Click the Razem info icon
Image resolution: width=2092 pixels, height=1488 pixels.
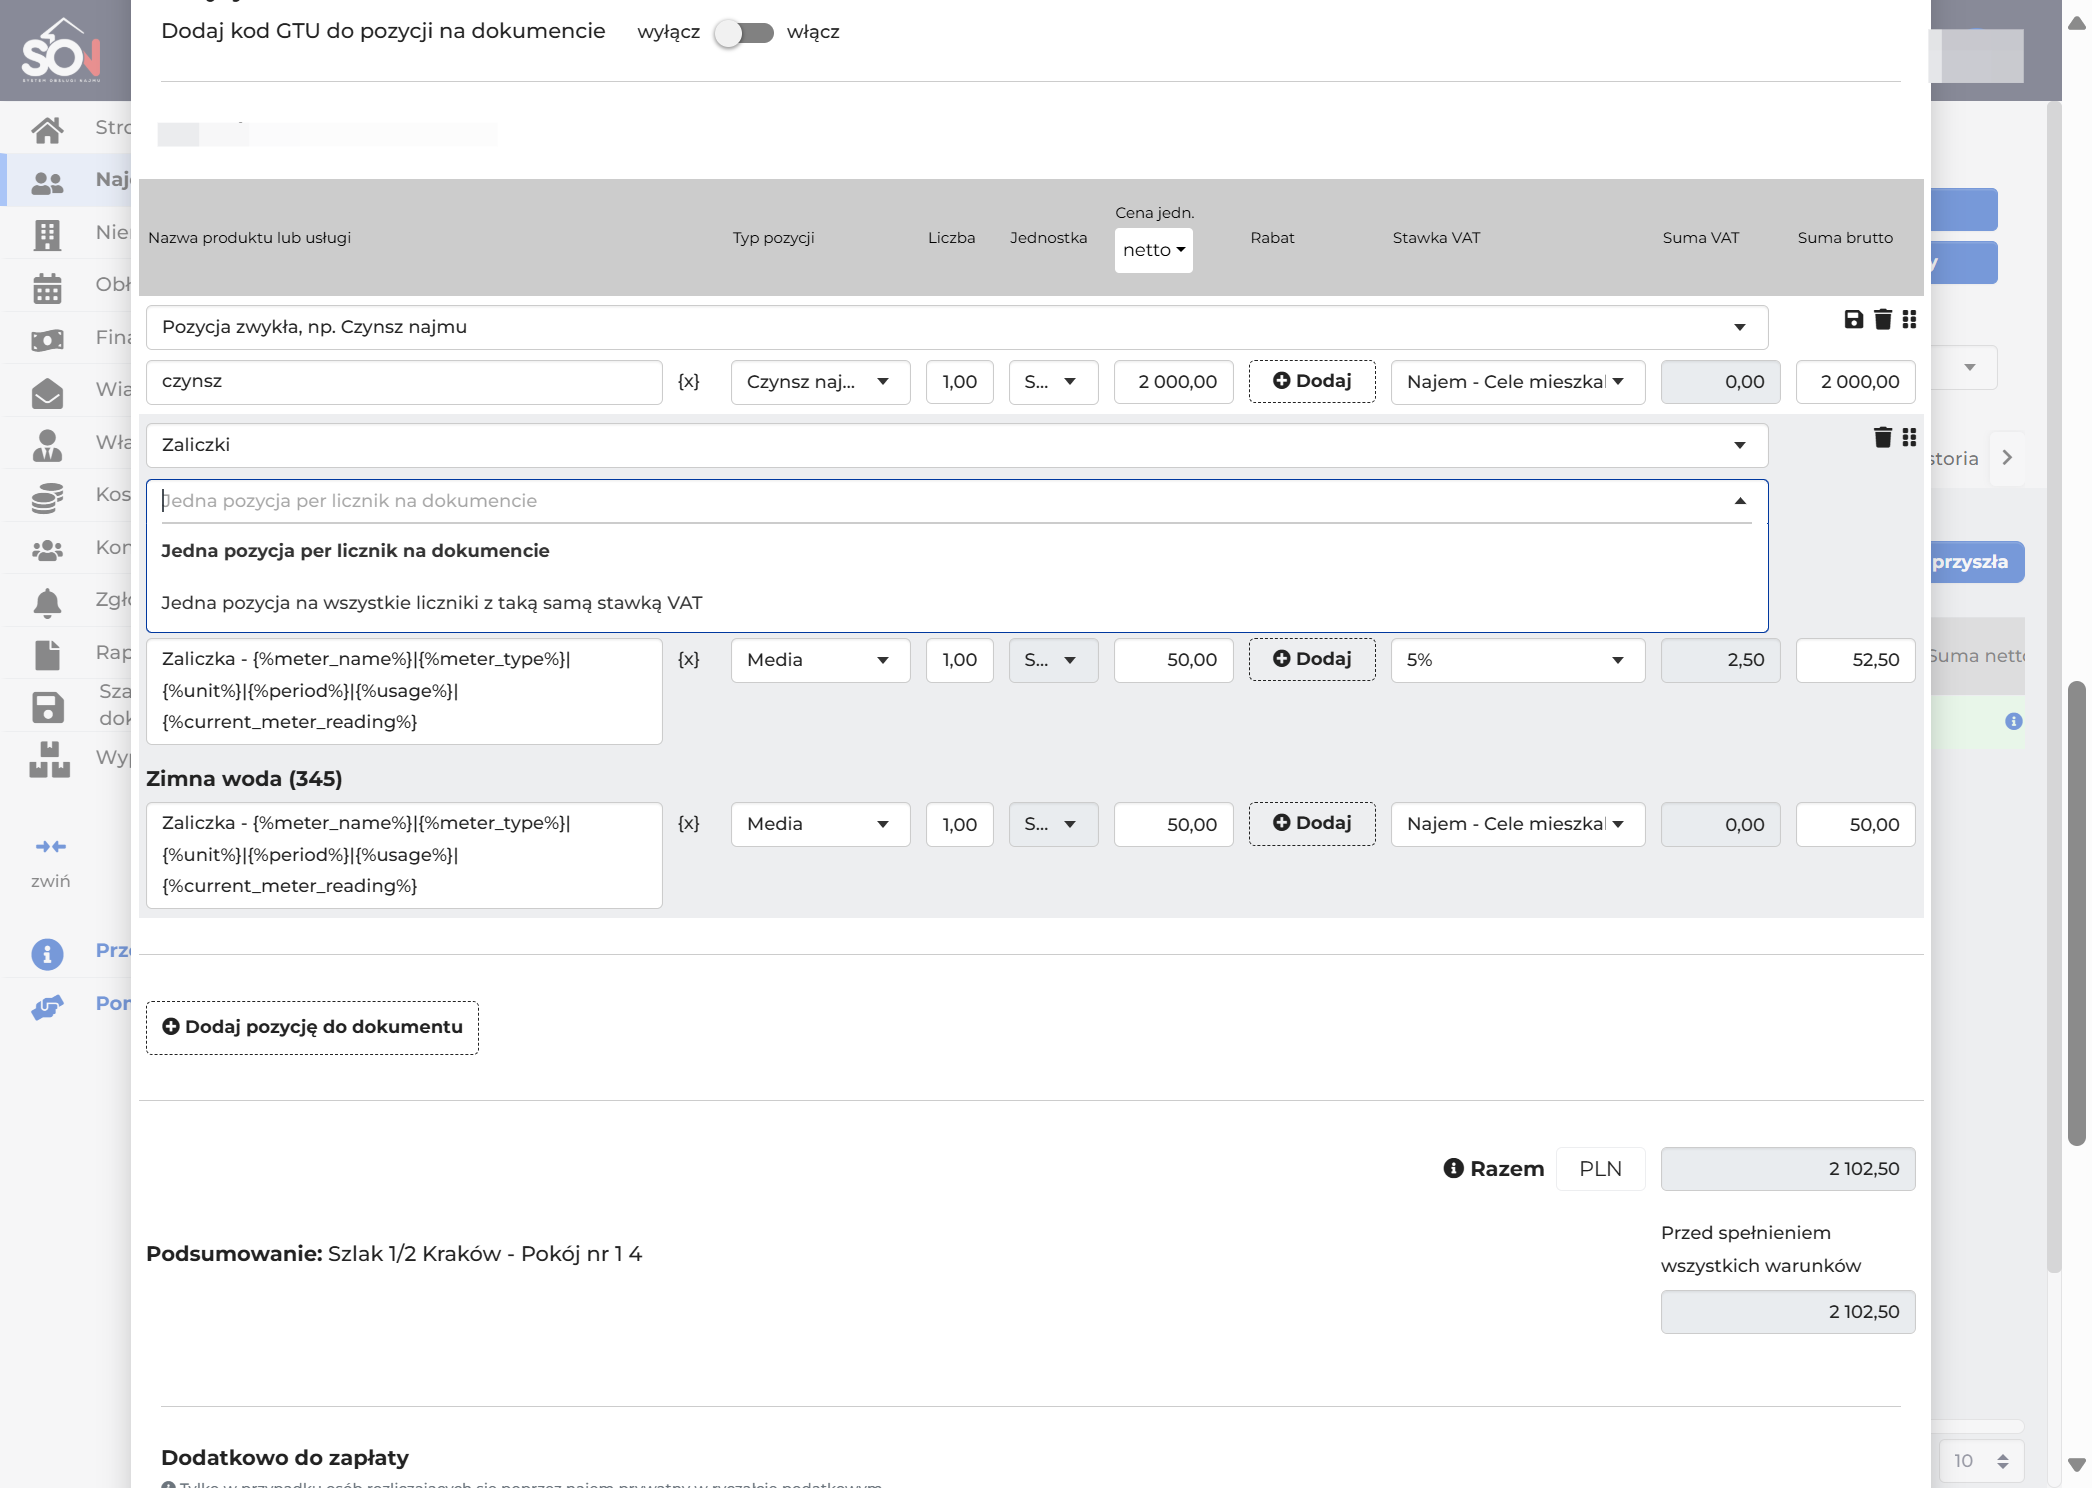pyautogui.click(x=1453, y=1168)
